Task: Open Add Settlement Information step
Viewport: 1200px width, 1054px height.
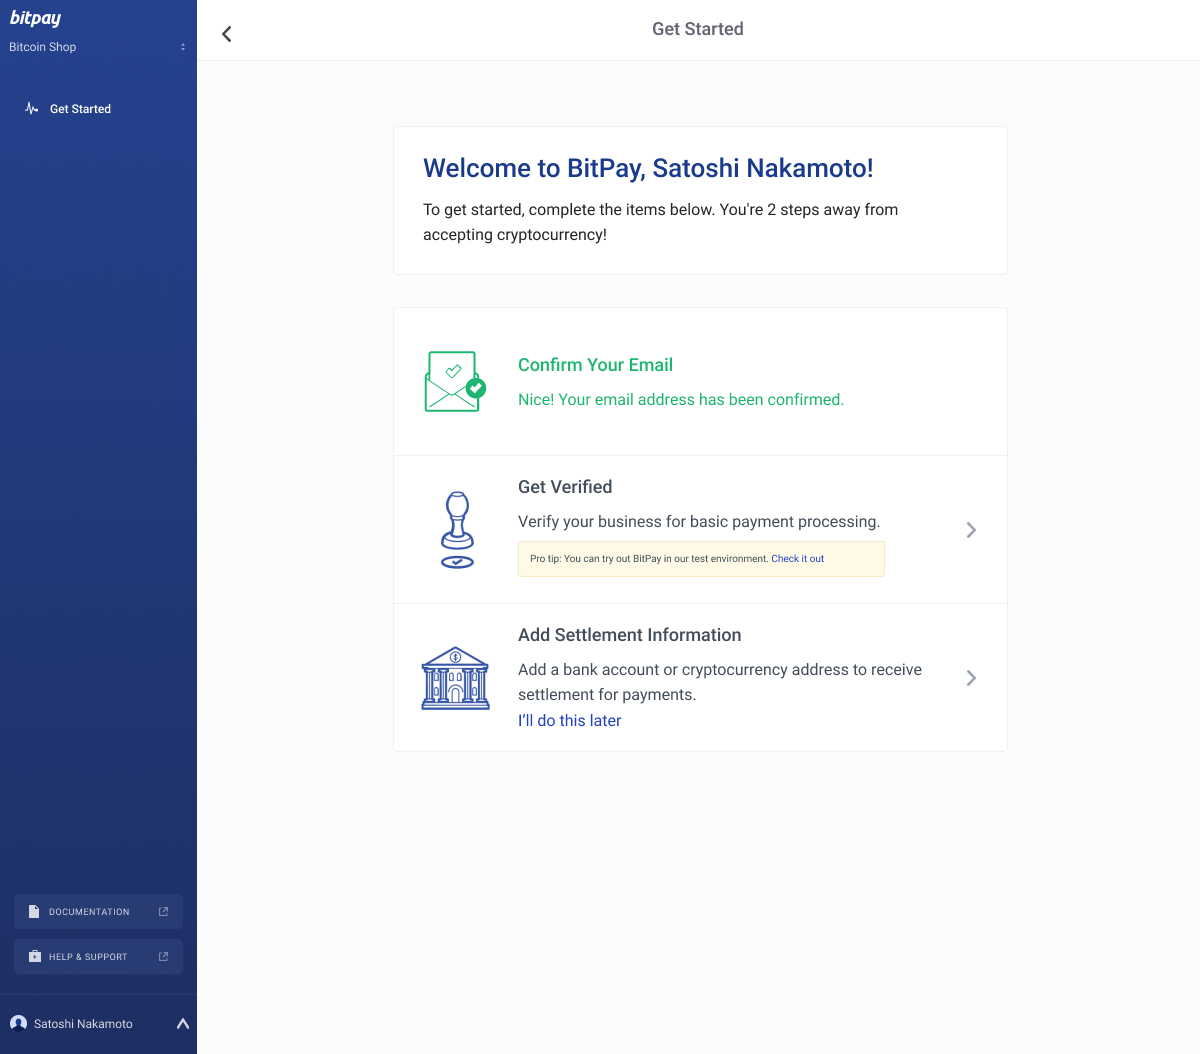Action: (x=700, y=678)
